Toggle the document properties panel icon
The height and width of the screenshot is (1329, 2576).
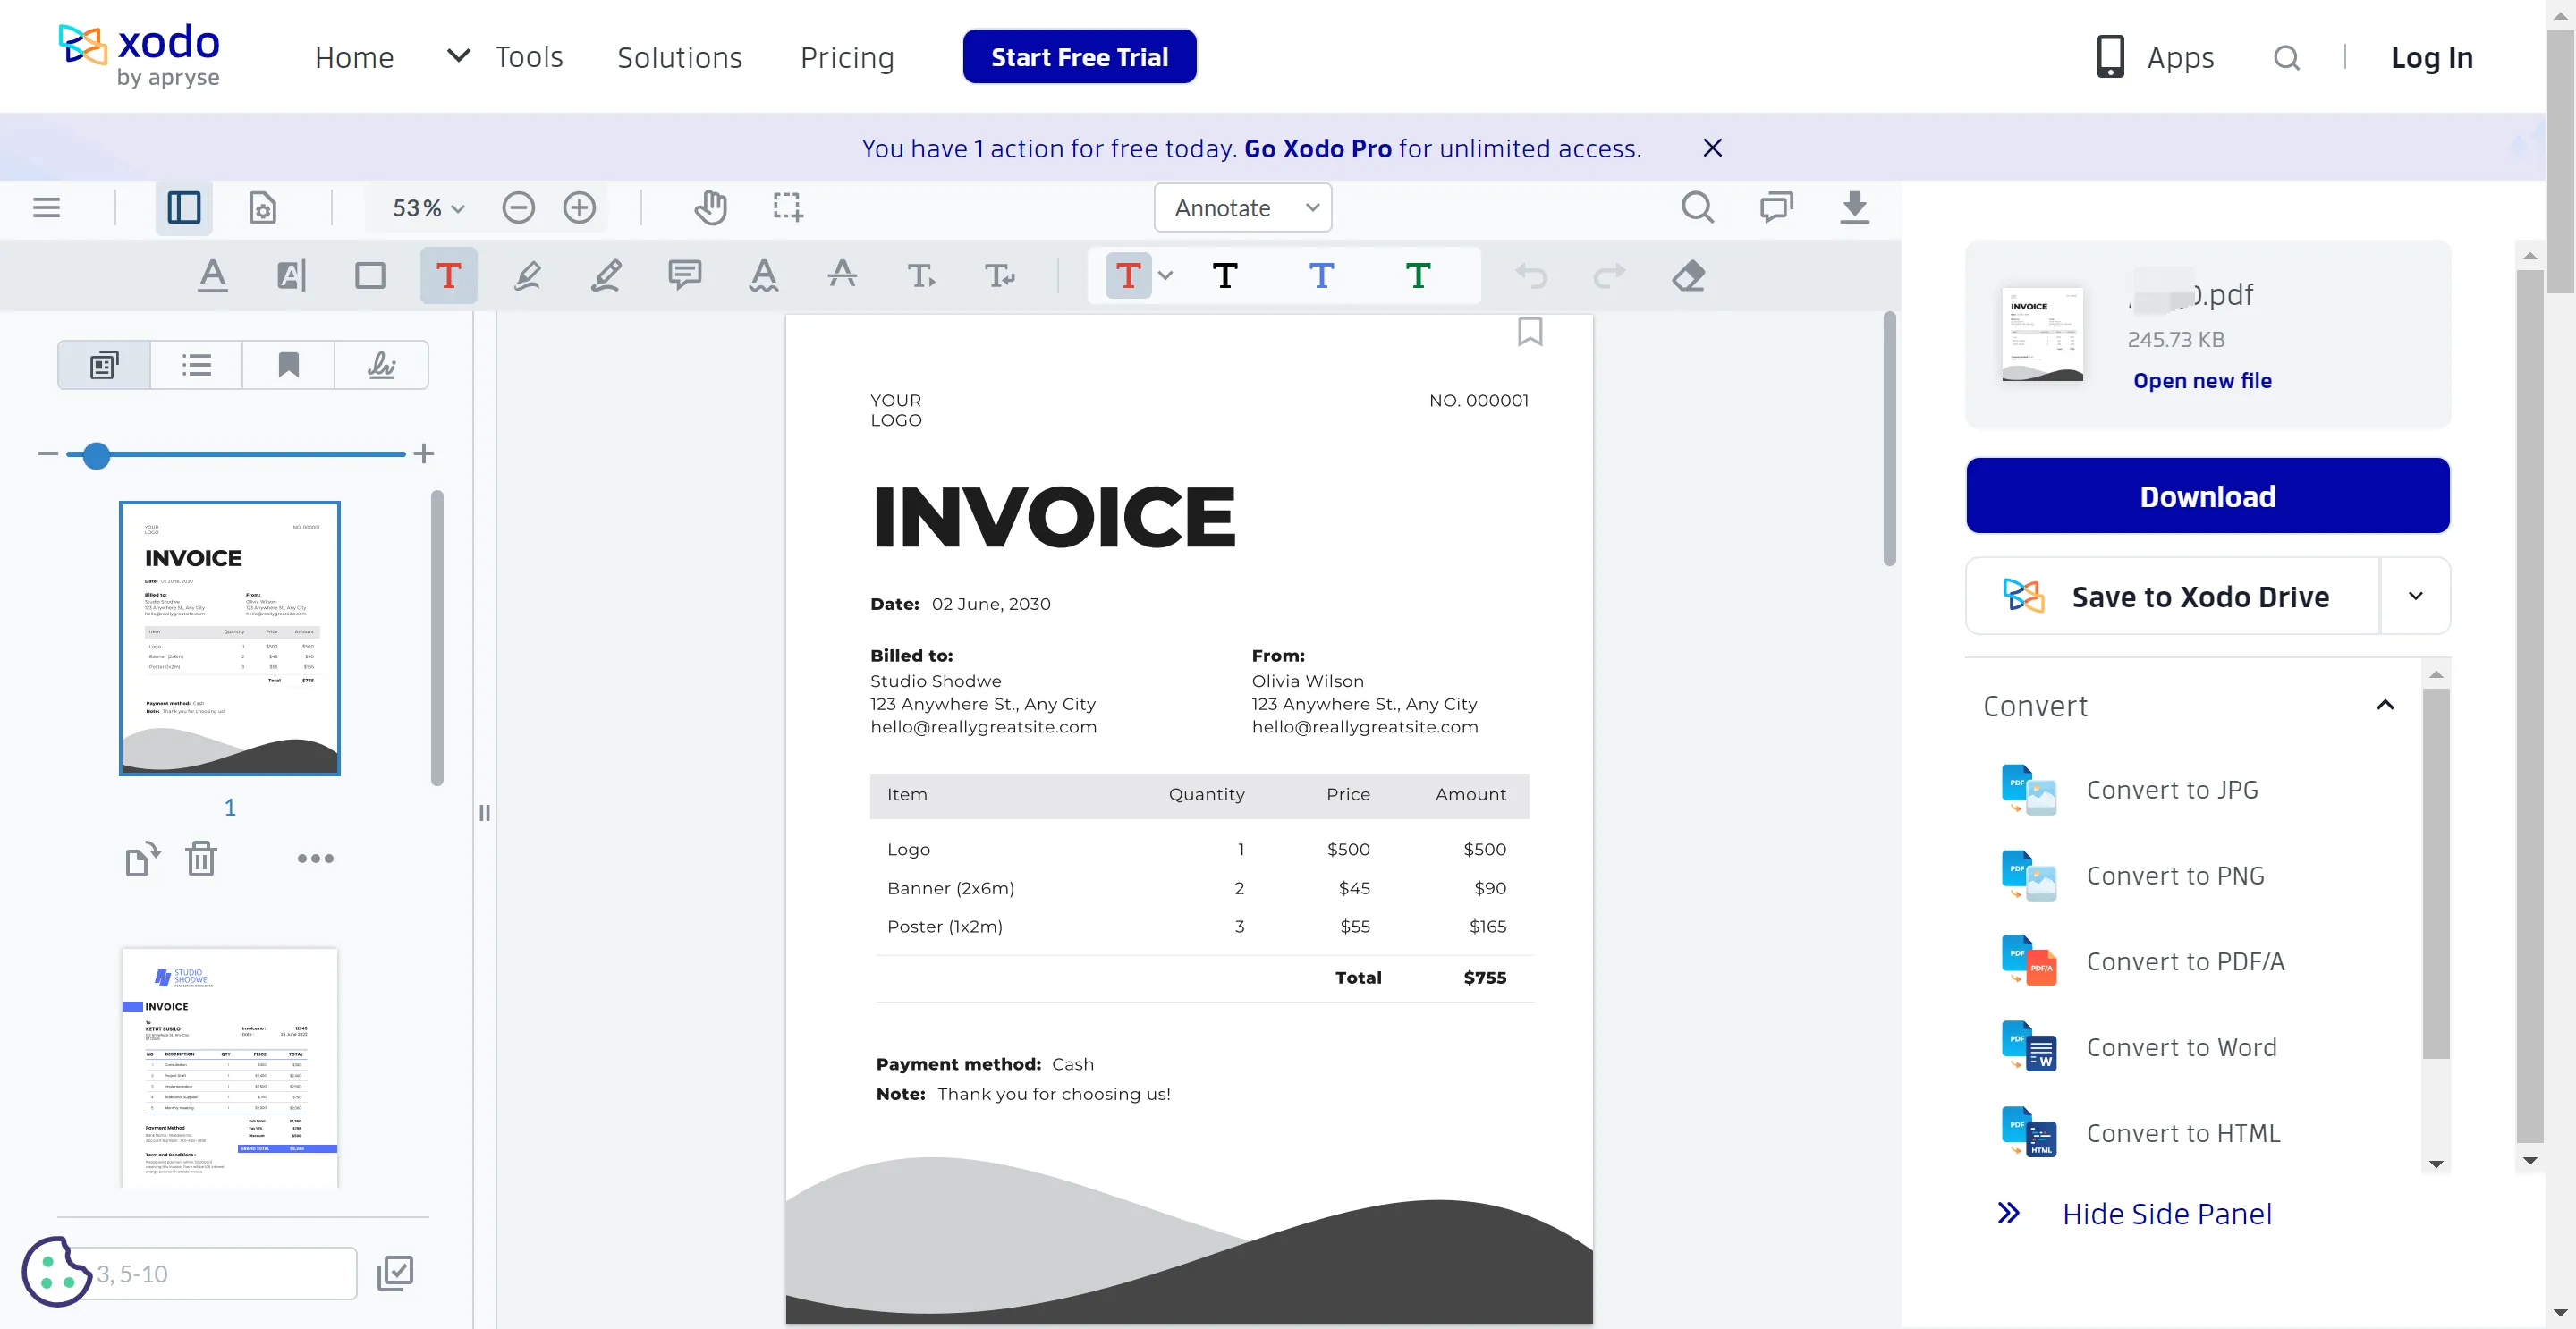tap(263, 207)
